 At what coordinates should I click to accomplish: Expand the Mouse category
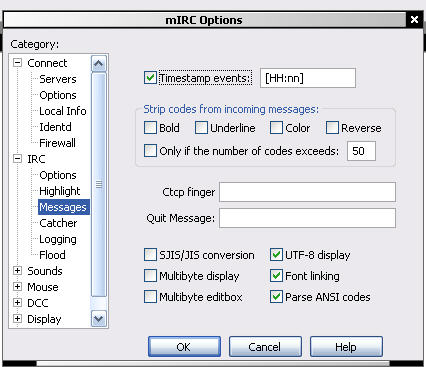17,287
